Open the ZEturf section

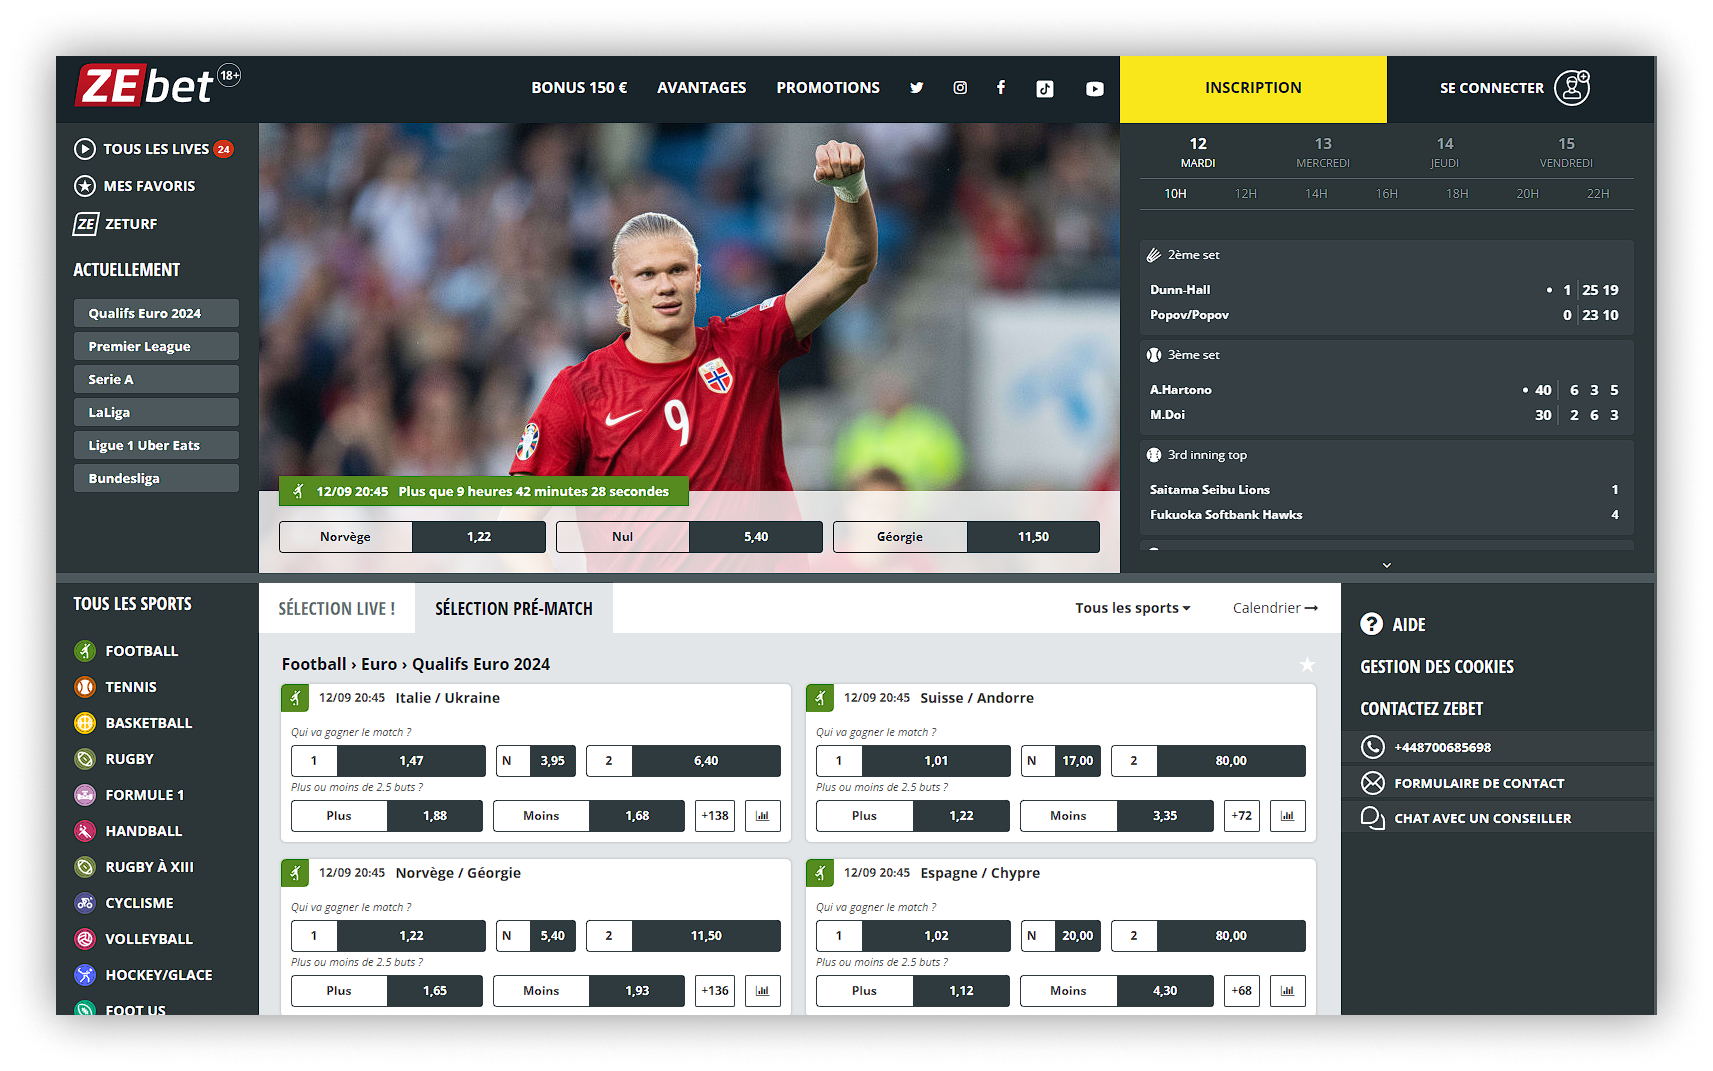[x=120, y=223]
